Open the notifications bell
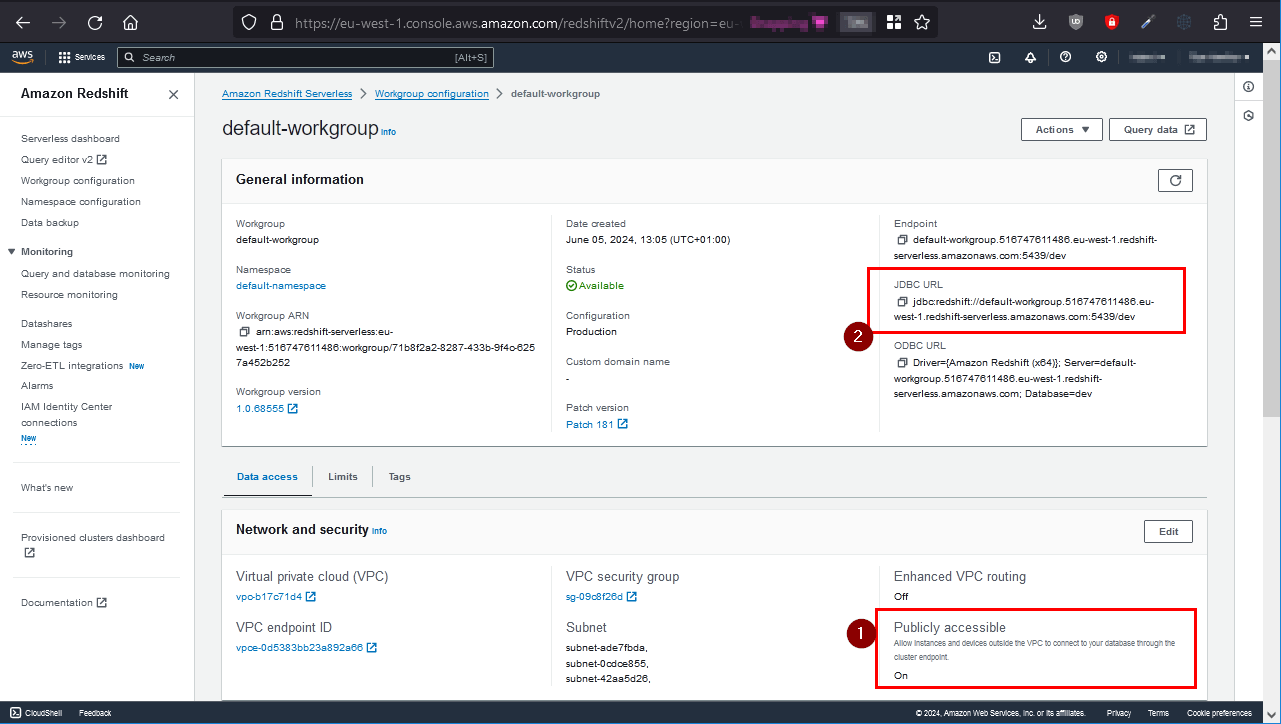The width and height of the screenshot is (1281, 724). click(1030, 57)
